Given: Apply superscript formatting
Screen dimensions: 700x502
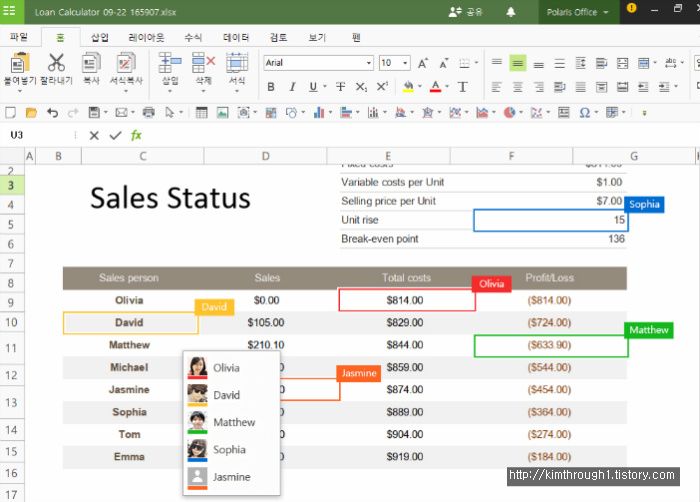Looking at the screenshot, I should point(382,87).
